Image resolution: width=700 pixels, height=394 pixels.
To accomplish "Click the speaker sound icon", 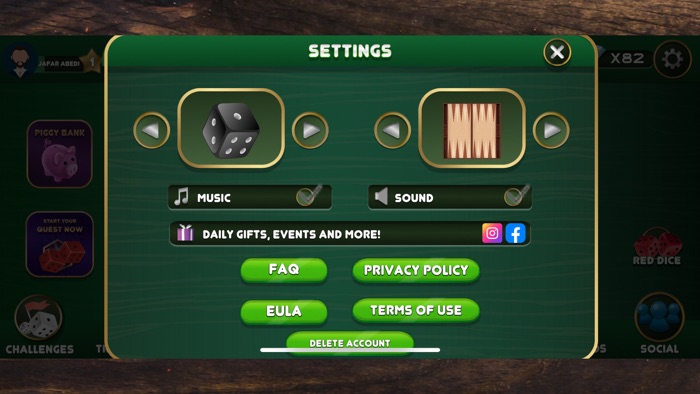I will [381, 196].
